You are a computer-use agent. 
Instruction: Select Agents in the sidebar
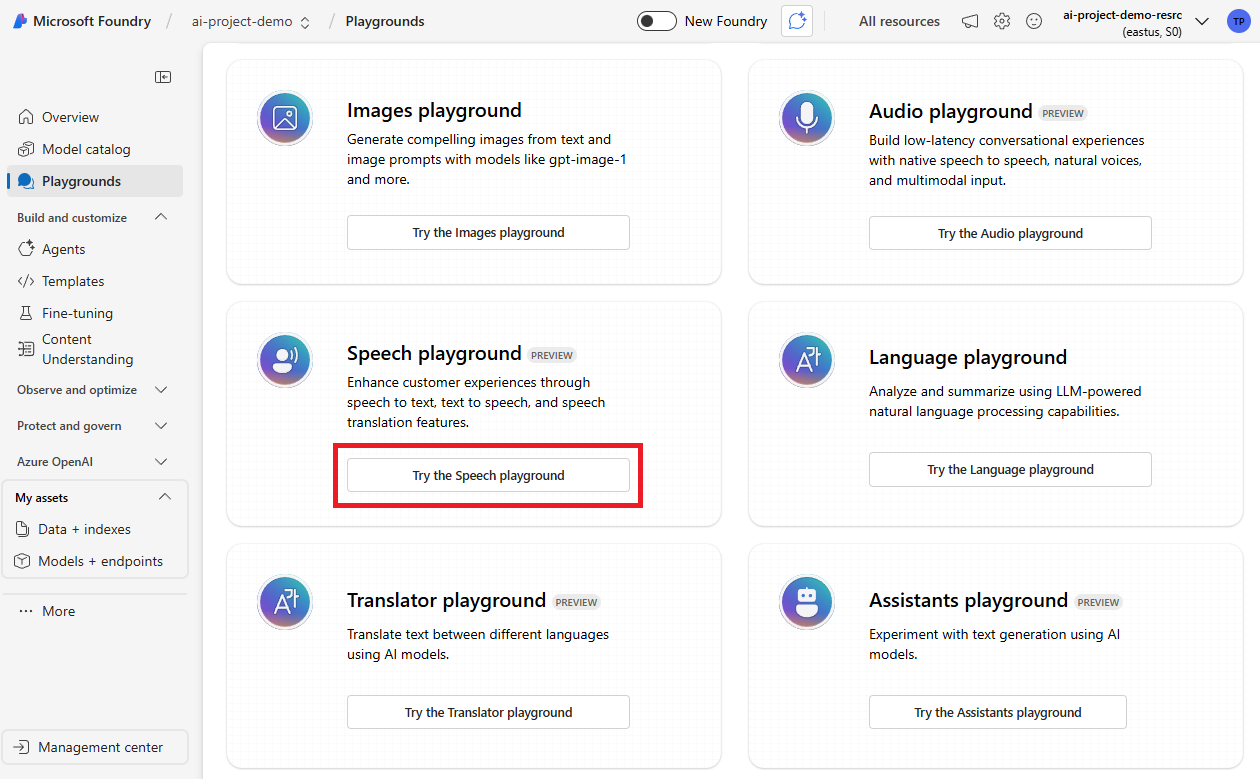tap(95, 249)
